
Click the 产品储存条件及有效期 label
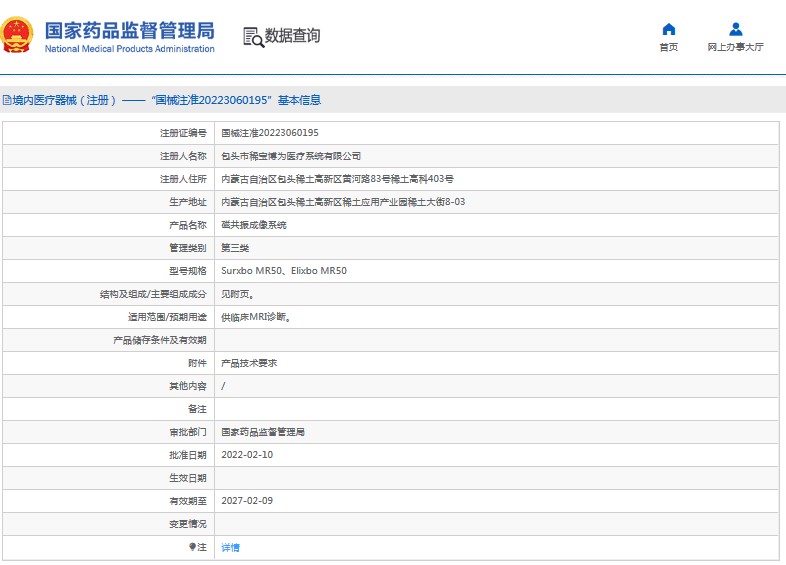(x=160, y=340)
